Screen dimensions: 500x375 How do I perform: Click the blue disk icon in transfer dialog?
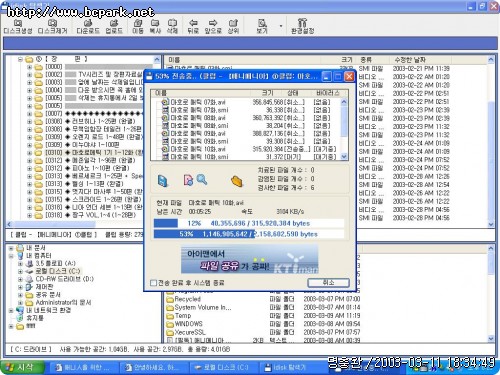tap(163, 180)
